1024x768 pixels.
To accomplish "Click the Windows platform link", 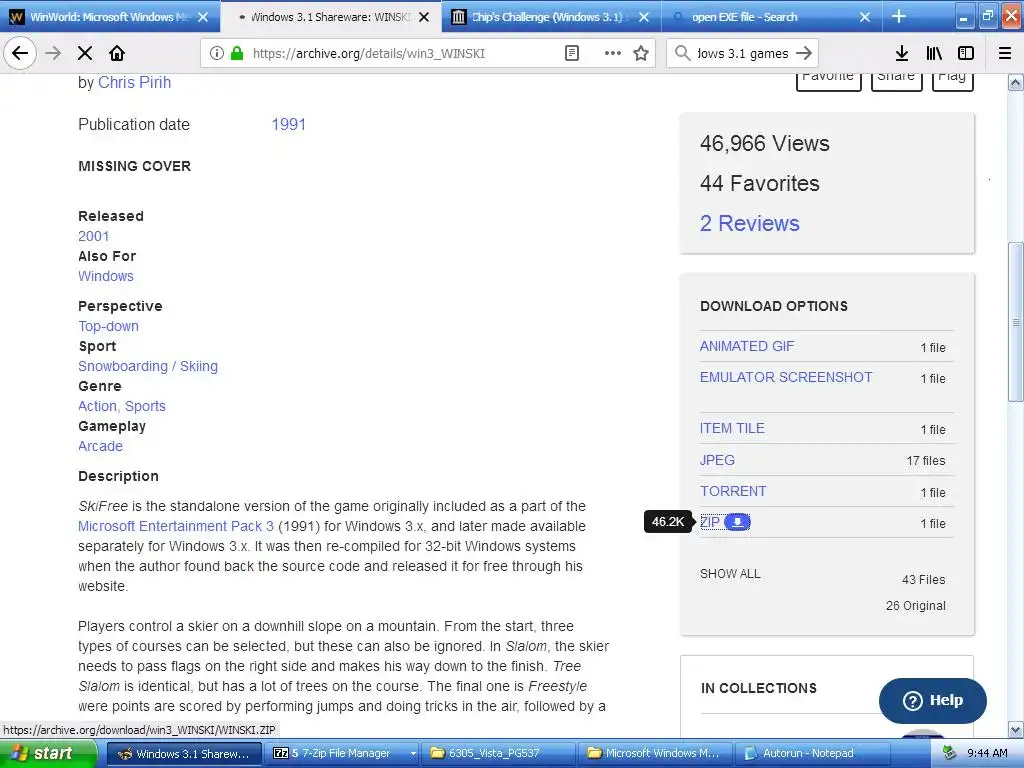I will tap(106, 276).
